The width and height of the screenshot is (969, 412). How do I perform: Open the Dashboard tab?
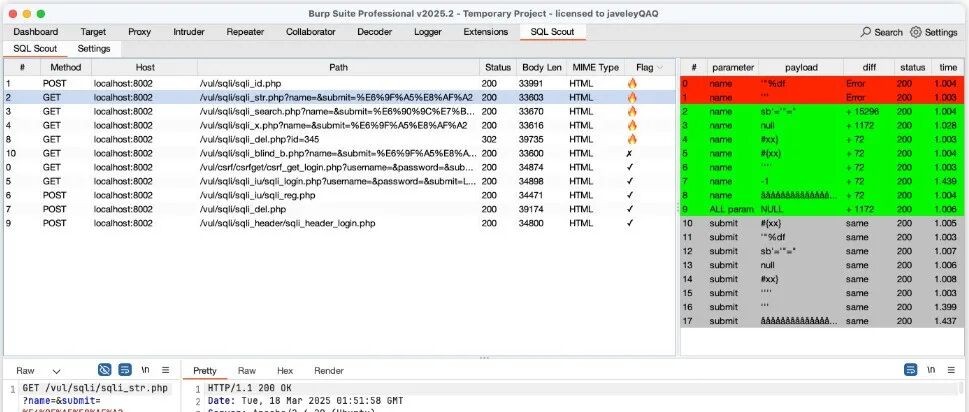pyautogui.click(x=36, y=32)
